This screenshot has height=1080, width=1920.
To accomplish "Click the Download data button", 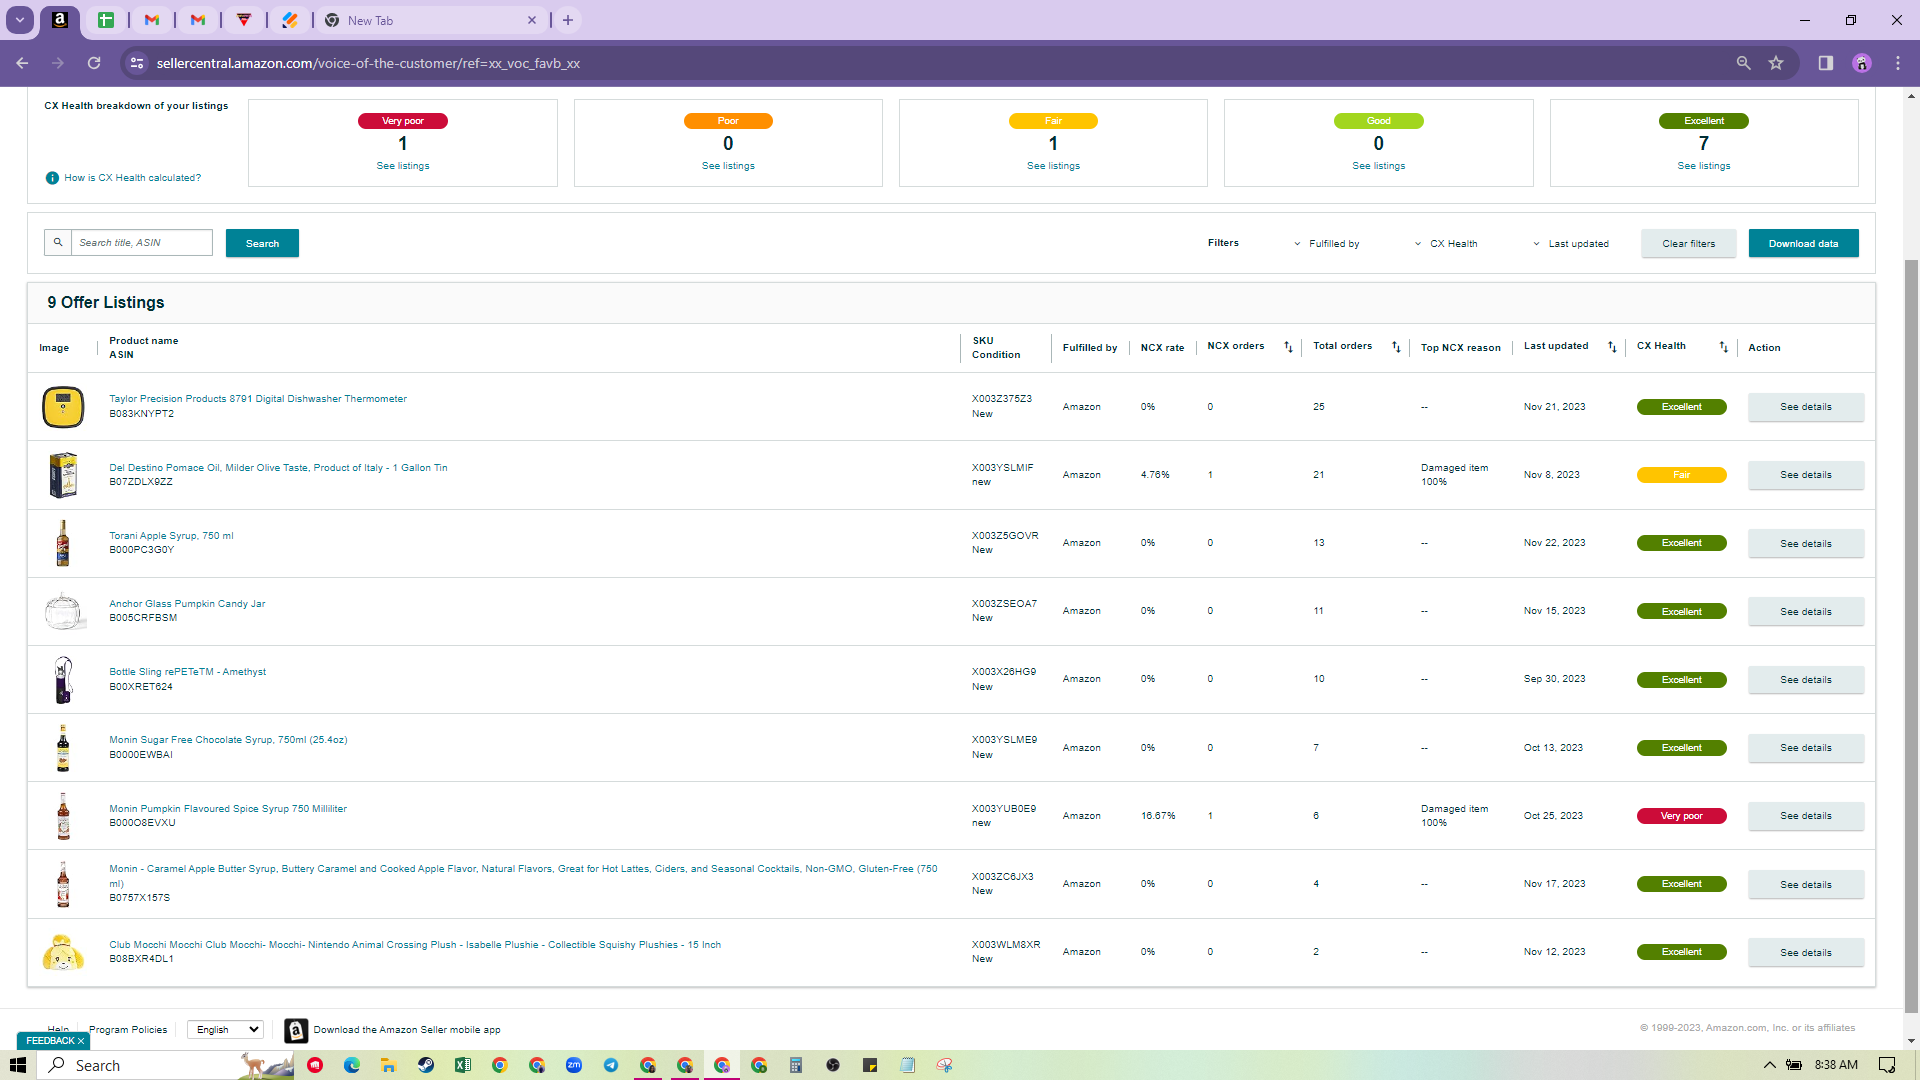I will click(x=1803, y=243).
